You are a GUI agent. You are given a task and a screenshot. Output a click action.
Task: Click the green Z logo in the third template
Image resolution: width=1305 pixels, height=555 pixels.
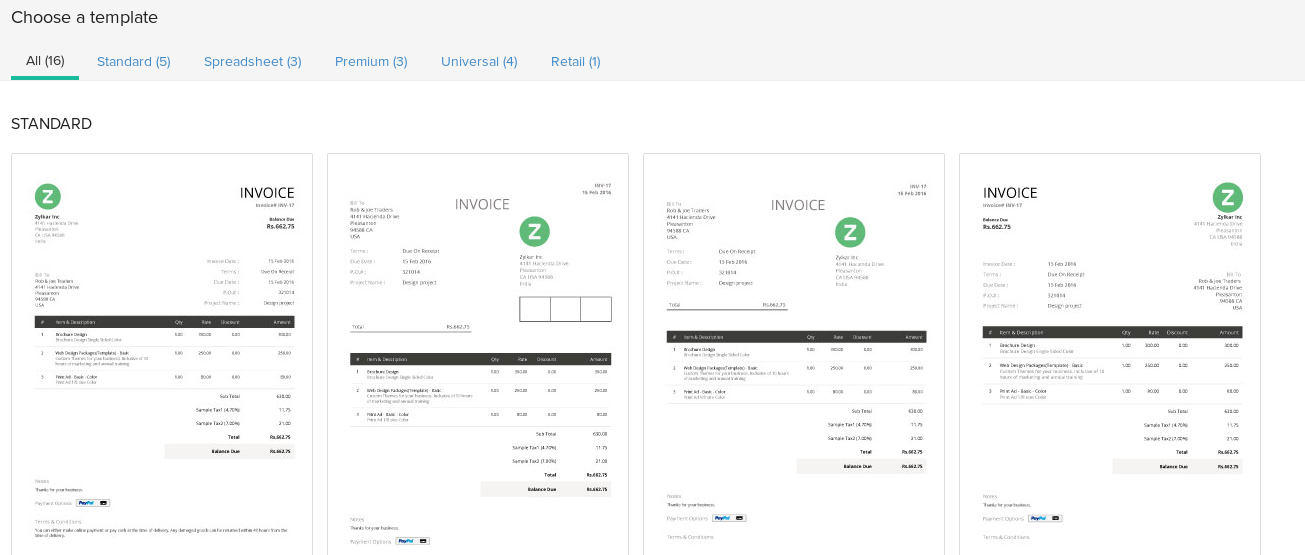850,233
